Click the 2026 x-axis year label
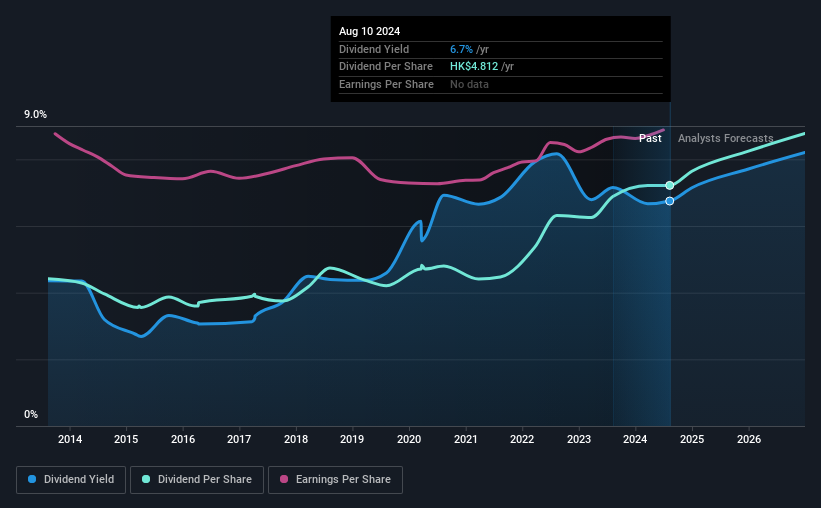The image size is (821, 508). point(749,439)
